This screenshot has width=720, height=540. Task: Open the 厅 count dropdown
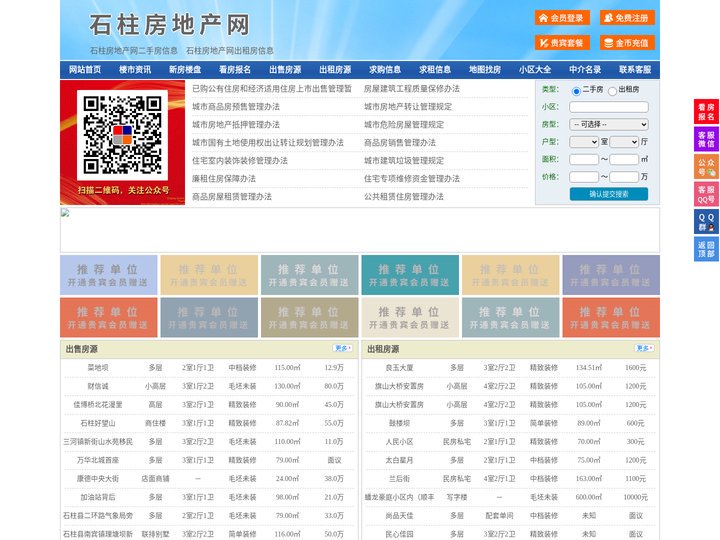pyautogui.click(x=624, y=142)
